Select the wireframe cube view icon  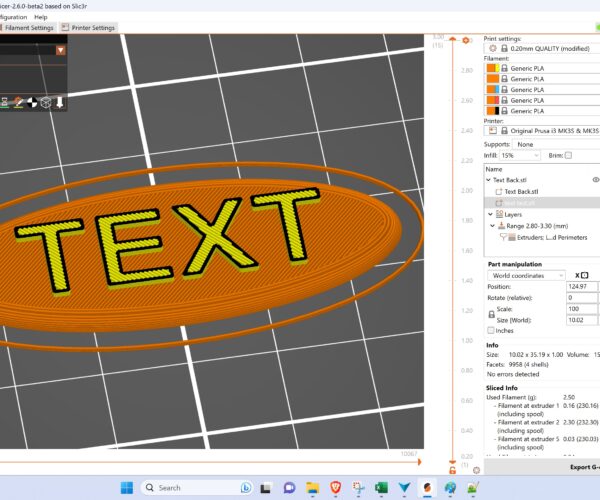click(x=47, y=102)
